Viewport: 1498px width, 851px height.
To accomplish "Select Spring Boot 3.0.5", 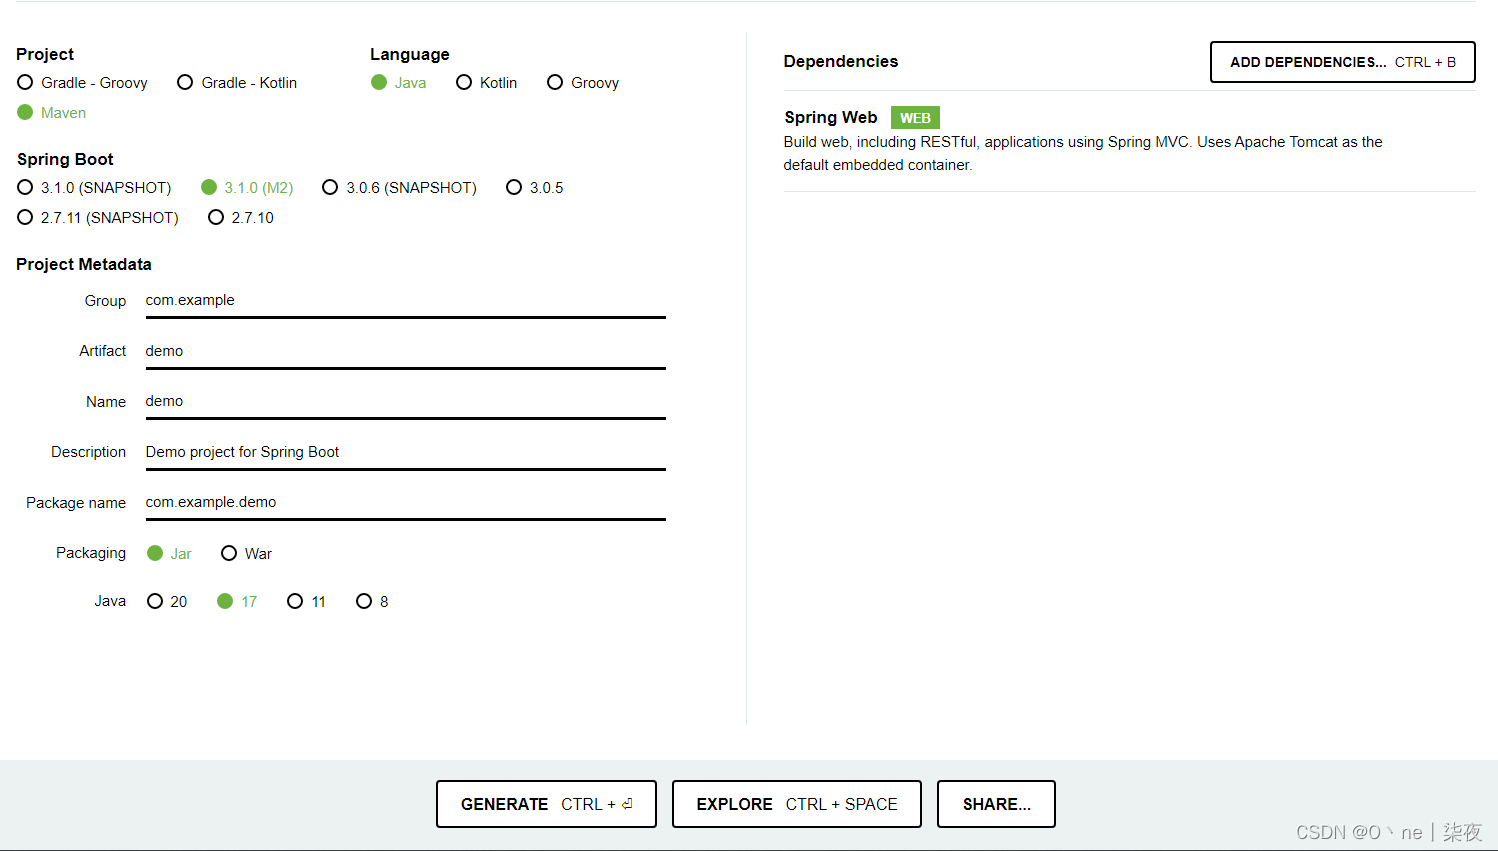I will (x=535, y=188).
